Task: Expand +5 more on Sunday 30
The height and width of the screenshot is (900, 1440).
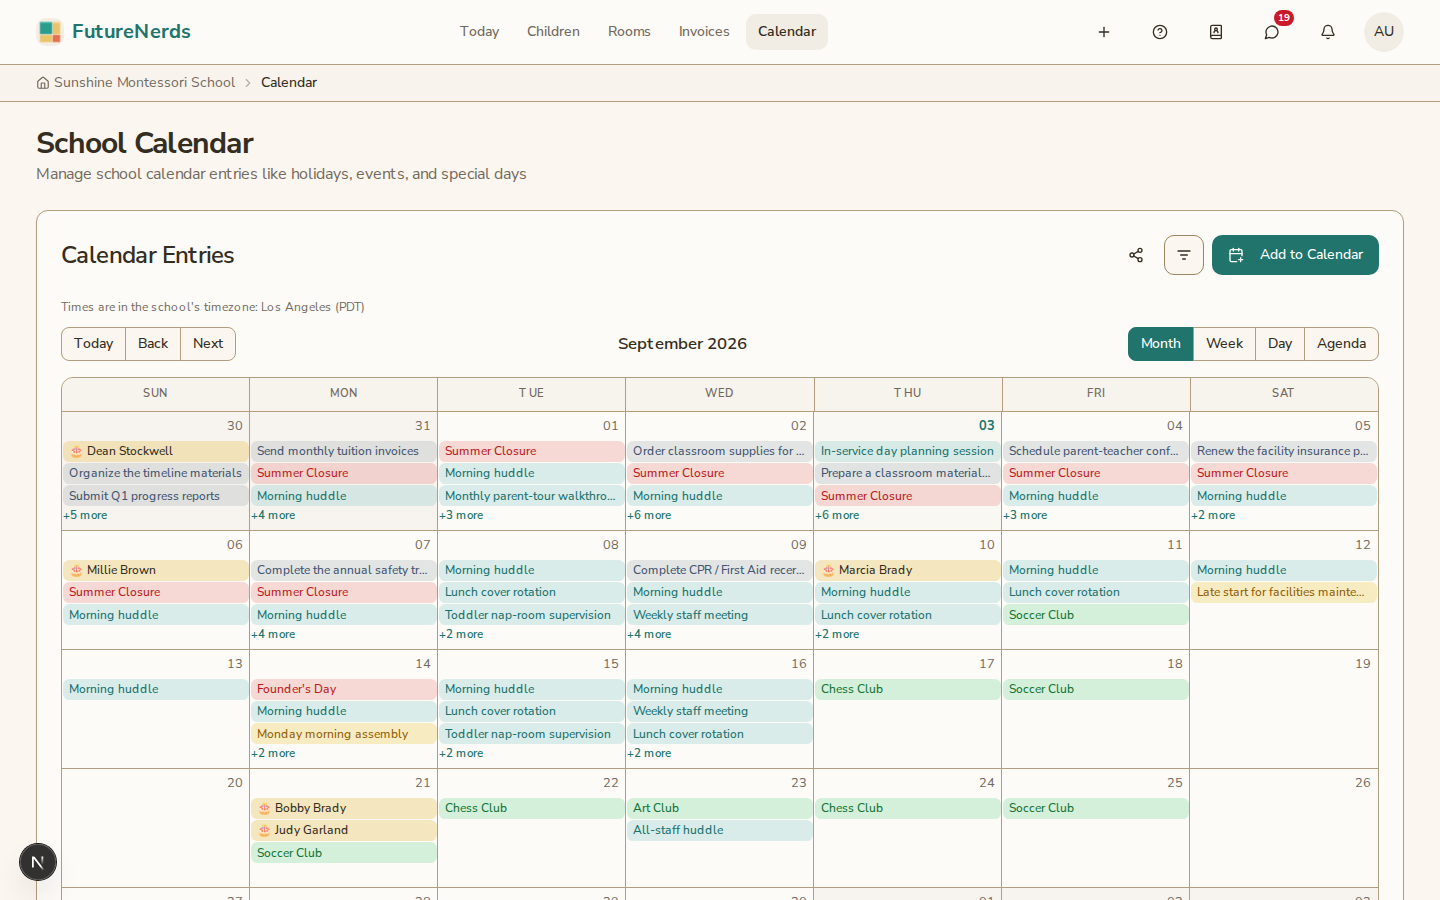Action: tap(85, 516)
